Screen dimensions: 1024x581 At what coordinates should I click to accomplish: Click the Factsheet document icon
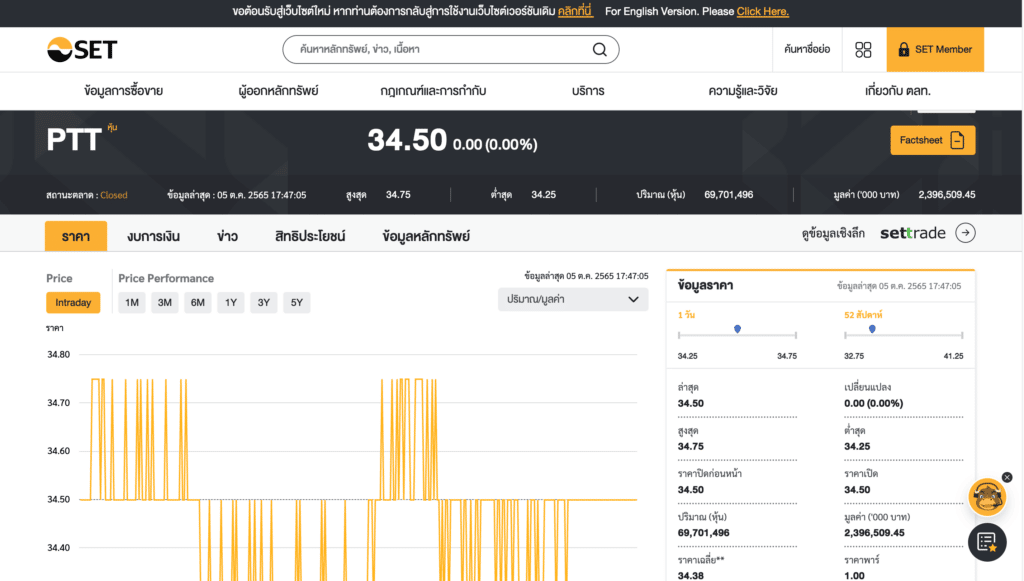[x=957, y=140]
